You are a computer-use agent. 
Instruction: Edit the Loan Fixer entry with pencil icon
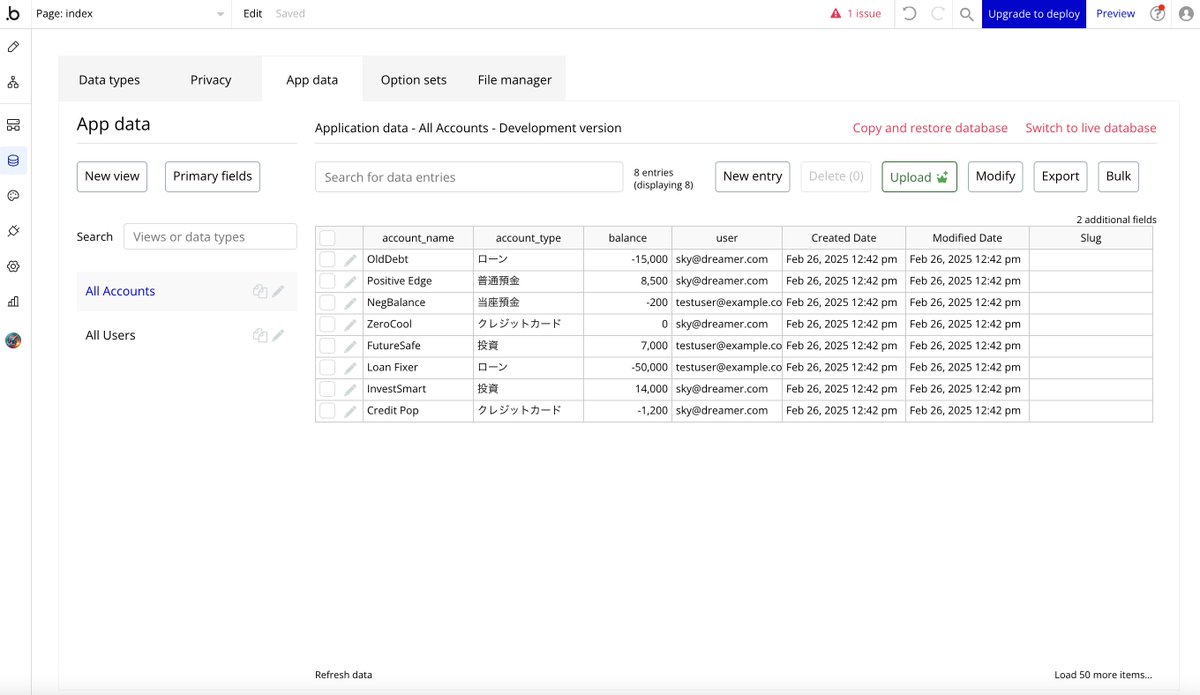pyautogui.click(x=350, y=368)
